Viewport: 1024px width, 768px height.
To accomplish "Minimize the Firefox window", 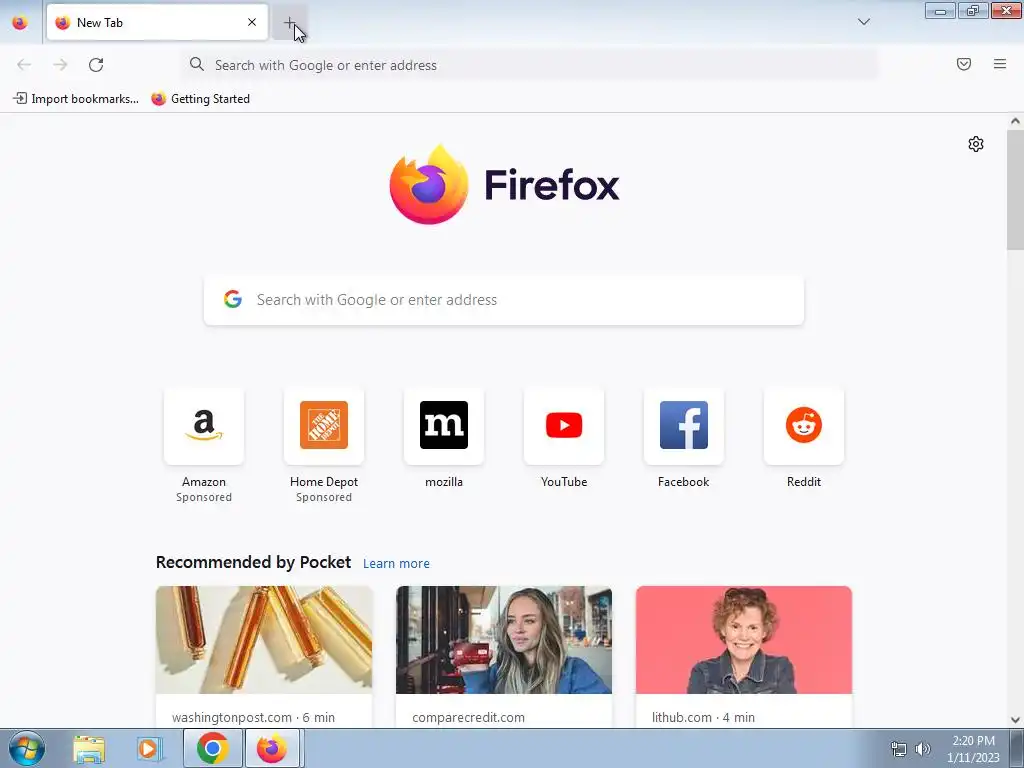I will (940, 10).
